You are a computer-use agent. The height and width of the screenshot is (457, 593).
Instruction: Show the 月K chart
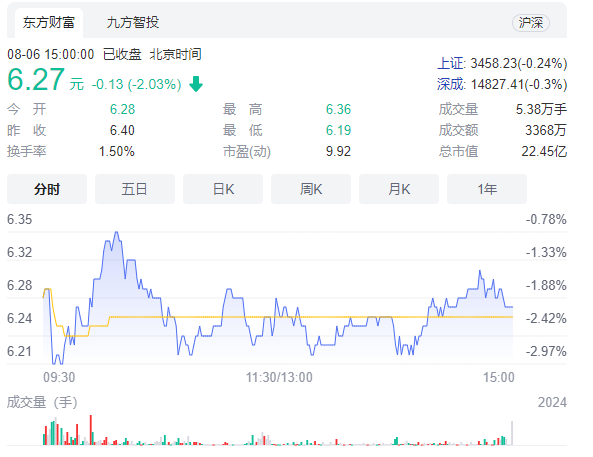pos(399,189)
